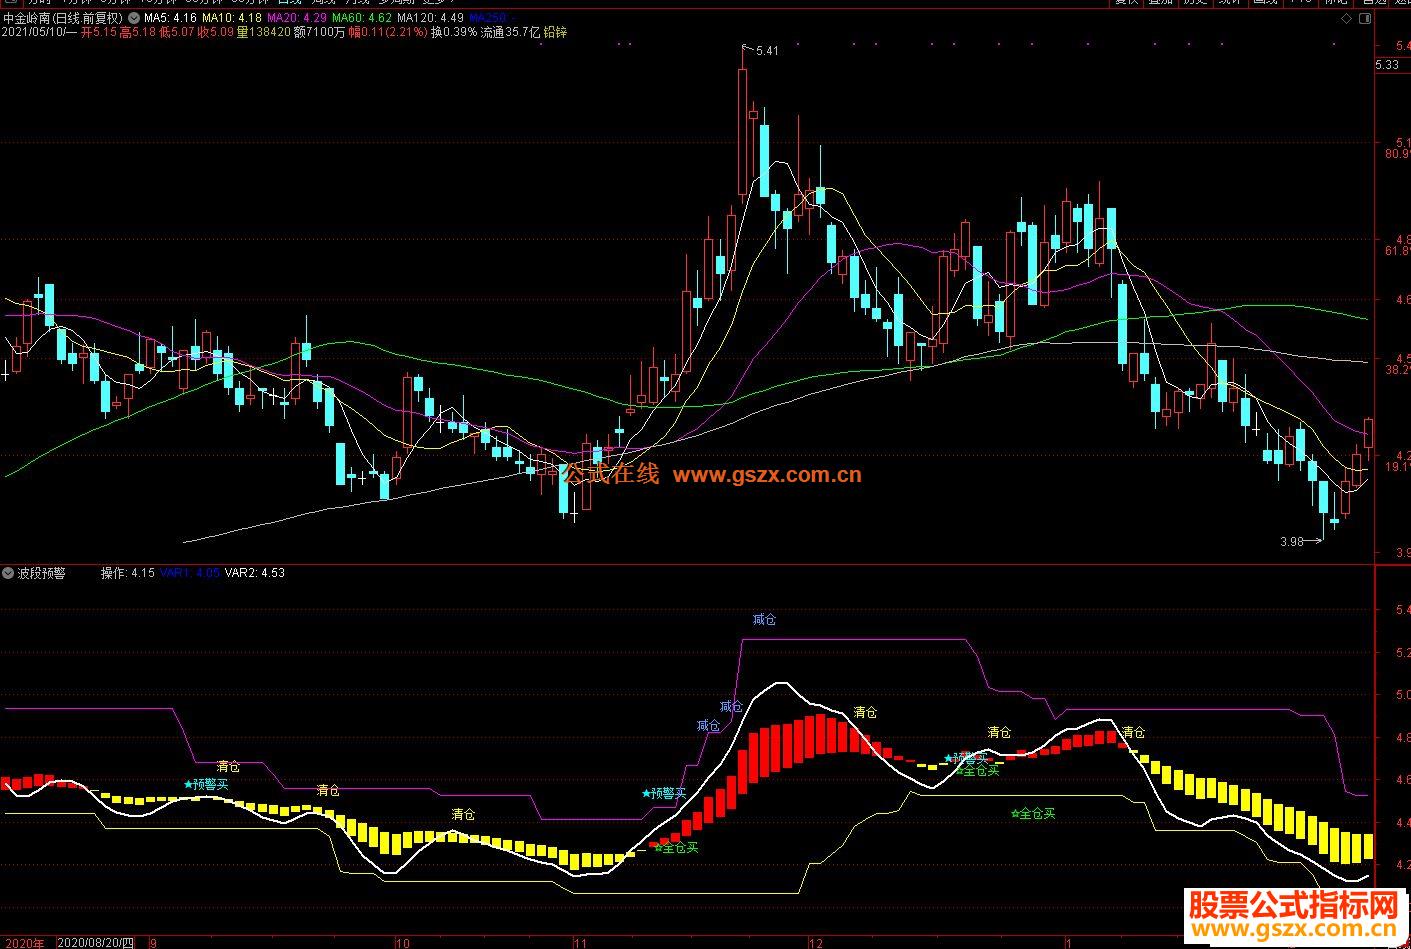Click the blue VAR1: 4.05 value
Image resolution: width=1411 pixels, height=949 pixels.
(x=189, y=573)
